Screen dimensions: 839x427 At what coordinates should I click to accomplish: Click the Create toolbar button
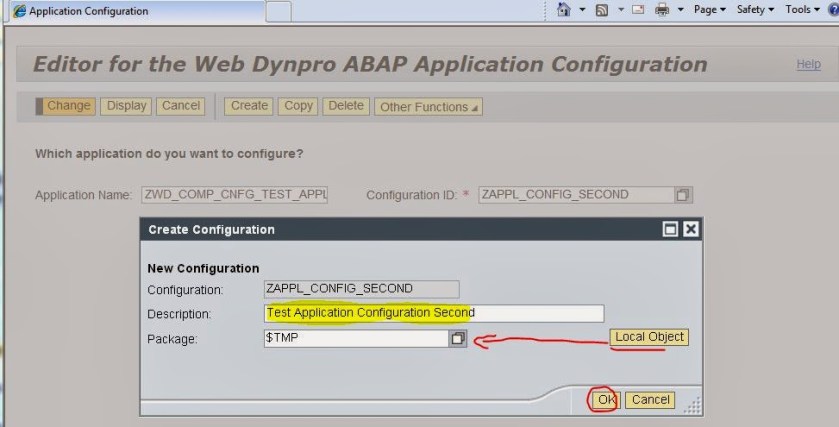(x=249, y=106)
